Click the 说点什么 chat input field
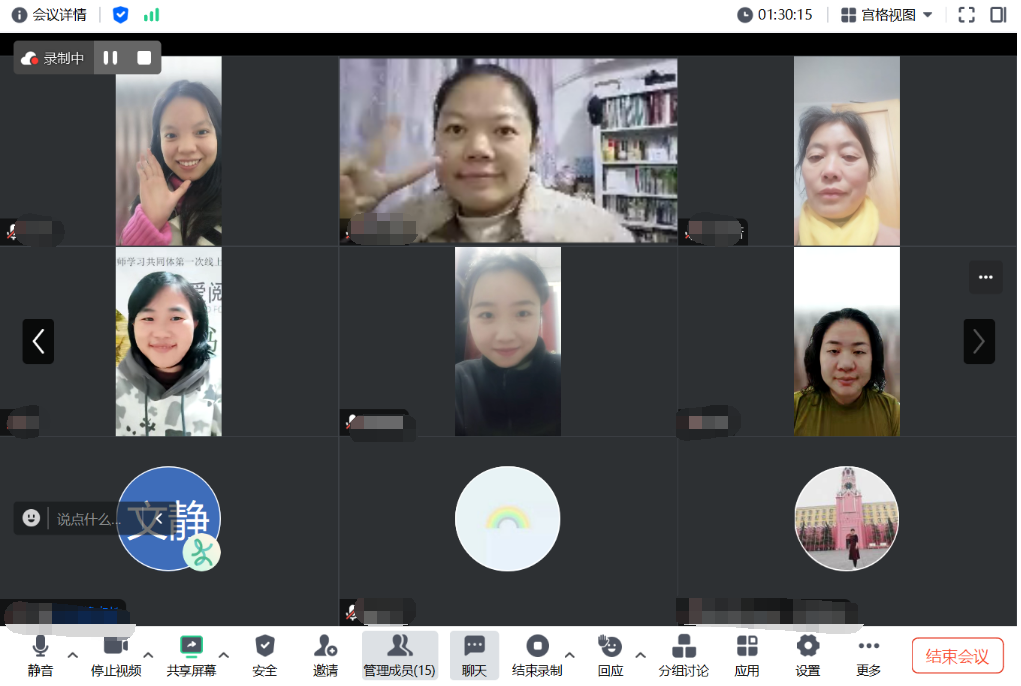 [x=90, y=519]
